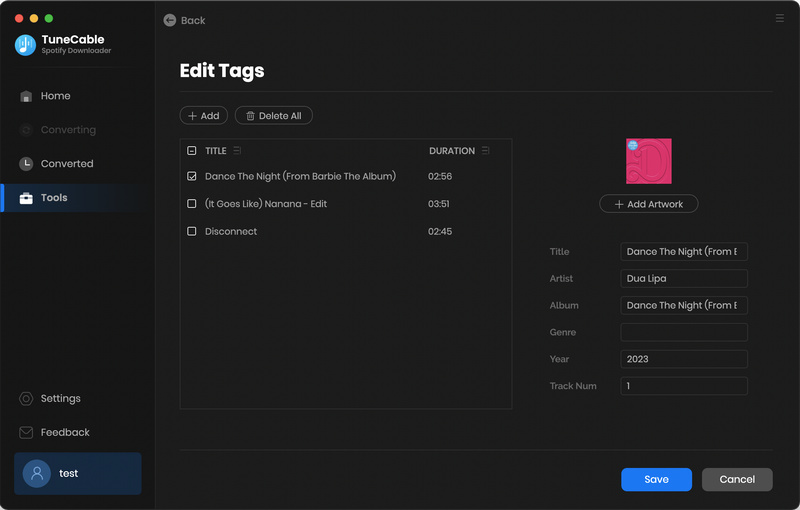Click the Converted clock icon

point(26,164)
